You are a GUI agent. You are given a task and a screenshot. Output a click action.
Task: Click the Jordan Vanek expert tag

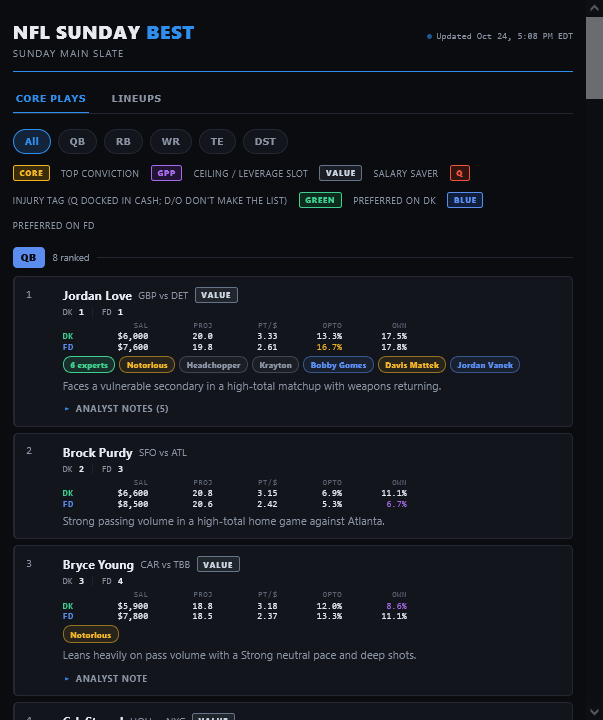point(485,365)
